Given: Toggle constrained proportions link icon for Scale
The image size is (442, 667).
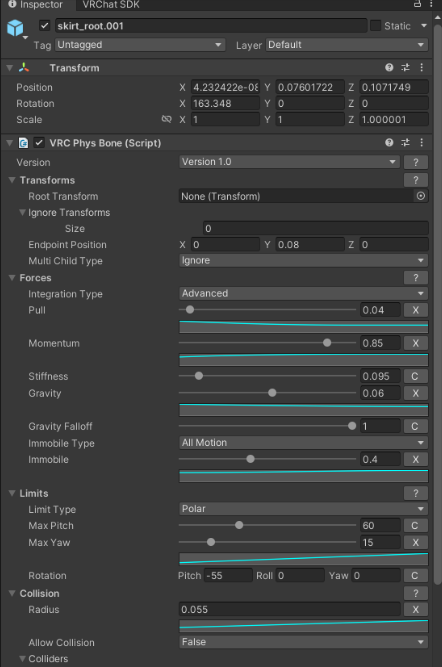Looking at the screenshot, I should click(x=167, y=120).
